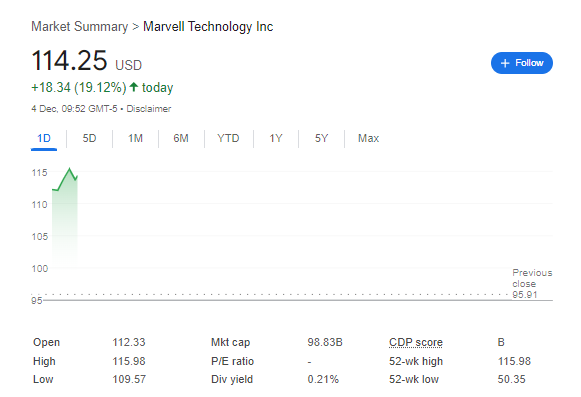The image size is (581, 397).
Task: Click the 52-wk high value 115.98
Action: pyautogui.click(x=514, y=361)
